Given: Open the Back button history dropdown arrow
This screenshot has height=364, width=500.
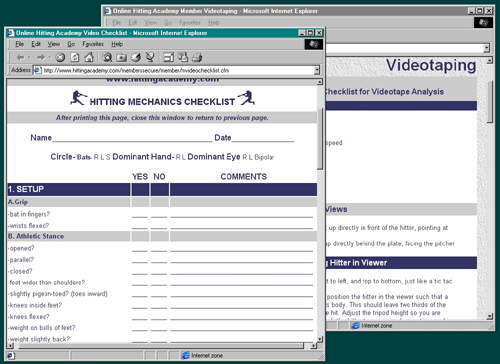Looking at the screenshot, I should 29,58.
